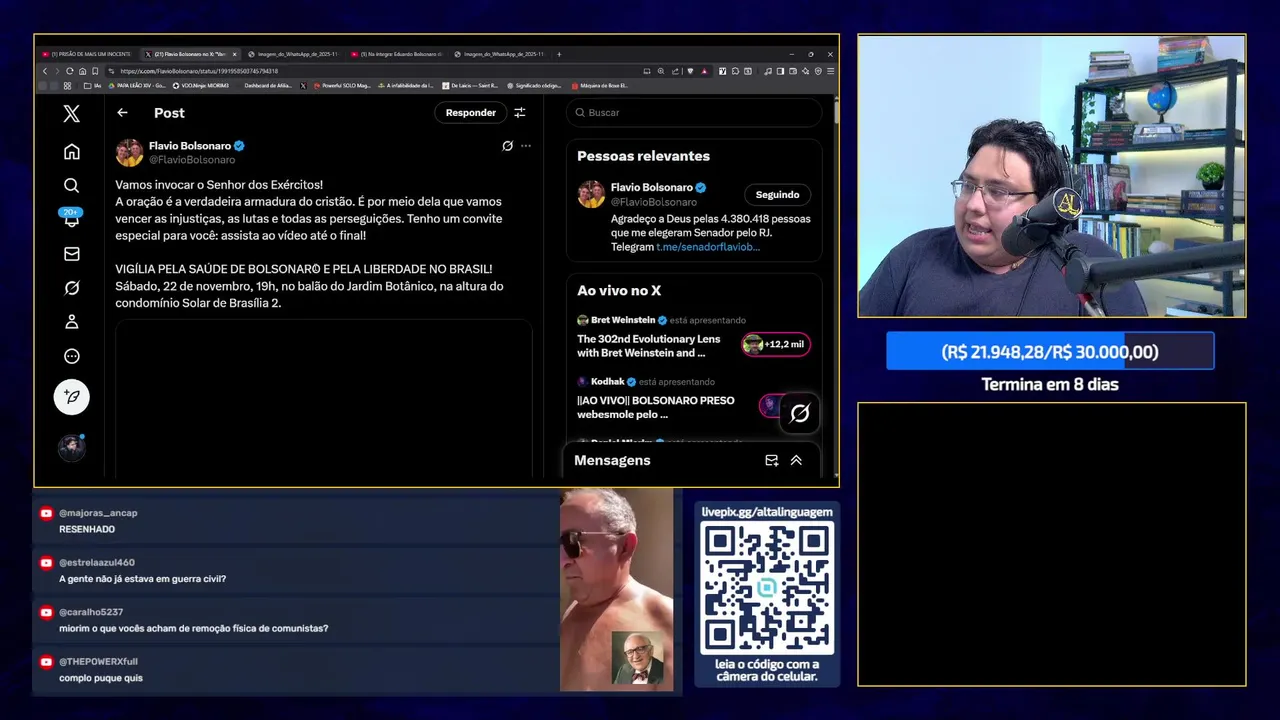Start a new message in Mensagens bar
The height and width of the screenshot is (720, 1280).
771,461
